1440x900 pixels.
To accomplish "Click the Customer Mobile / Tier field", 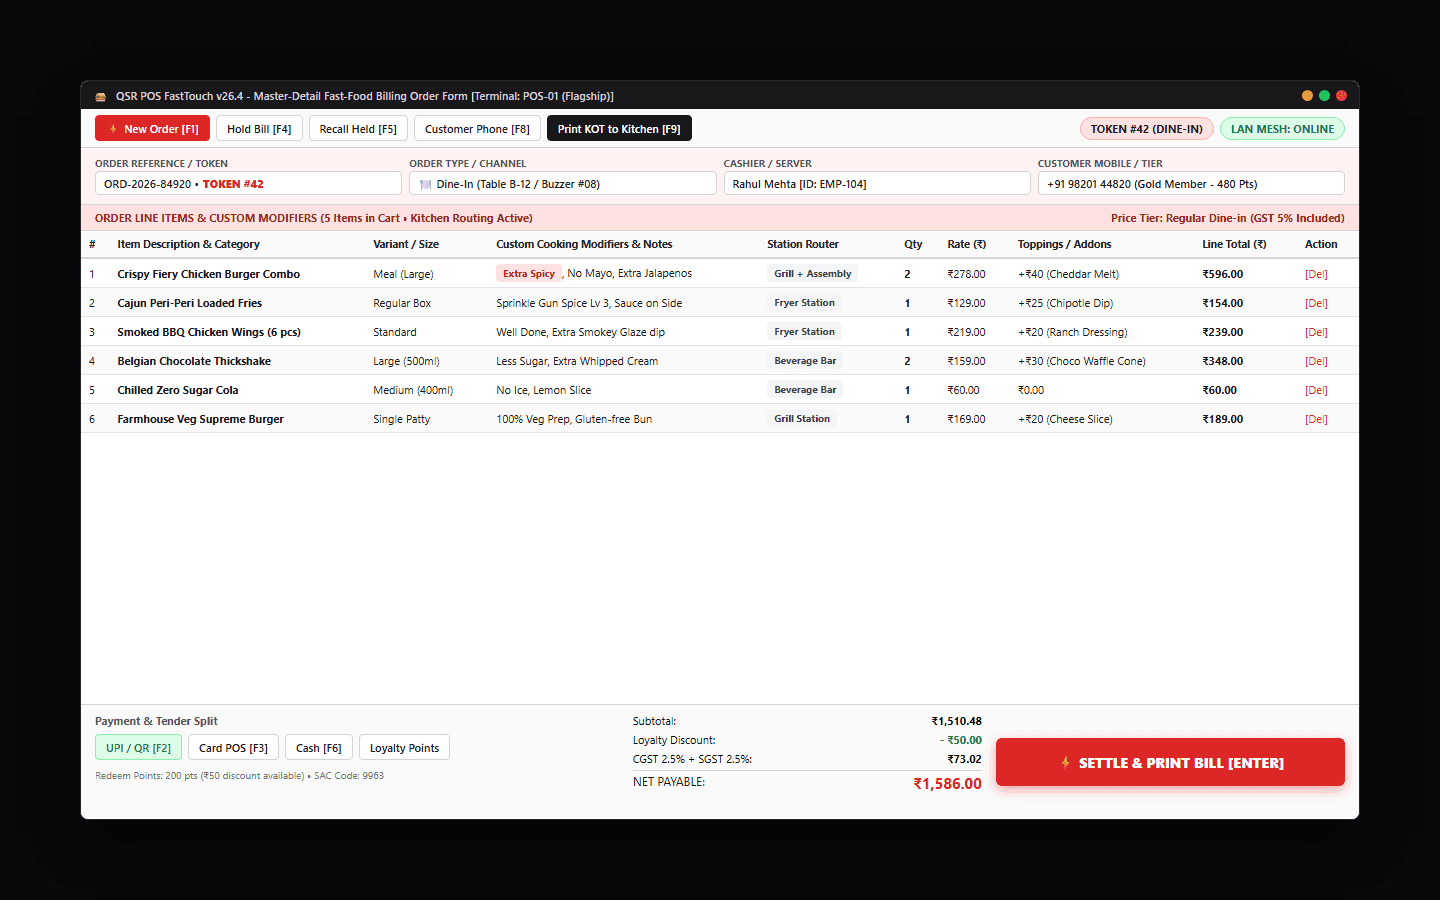I will click(1191, 184).
